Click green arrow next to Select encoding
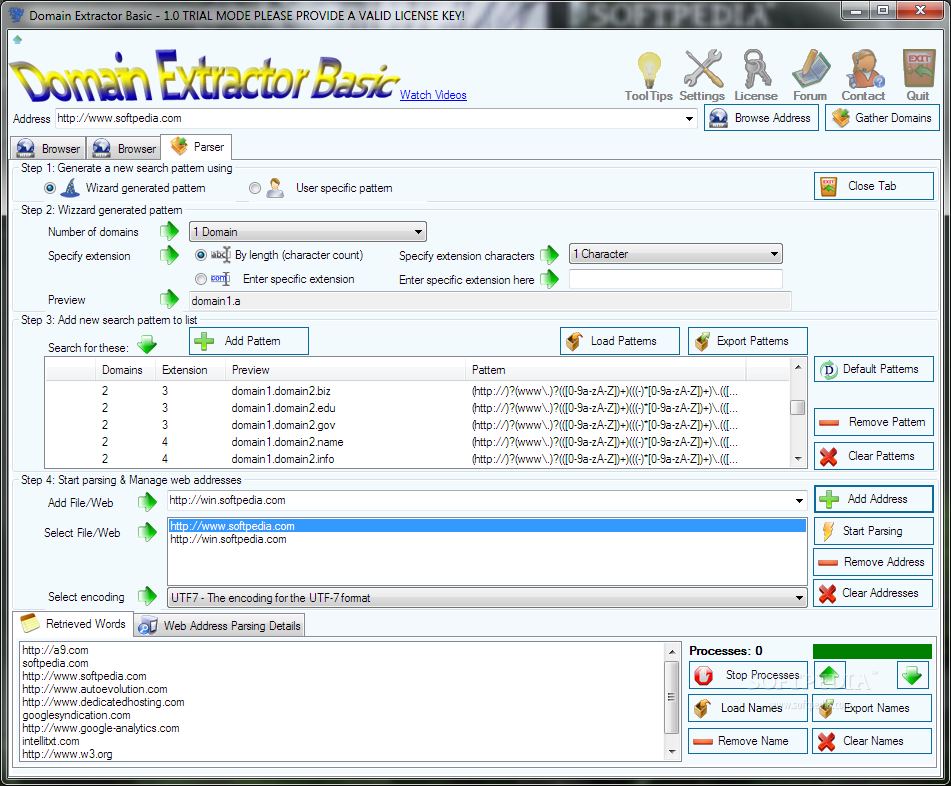The width and height of the screenshot is (951, 786). pyautogui.click(x=147, y=596)
